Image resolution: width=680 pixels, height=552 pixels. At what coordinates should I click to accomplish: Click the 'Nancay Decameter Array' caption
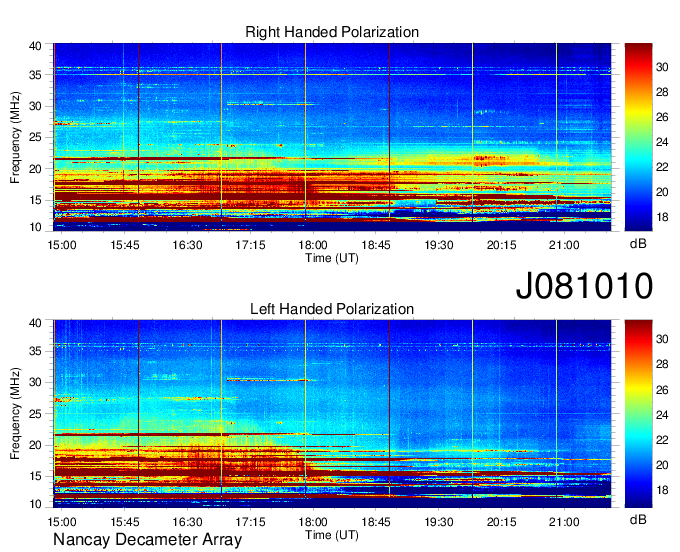pyautogui.click(x=147, y=539)
